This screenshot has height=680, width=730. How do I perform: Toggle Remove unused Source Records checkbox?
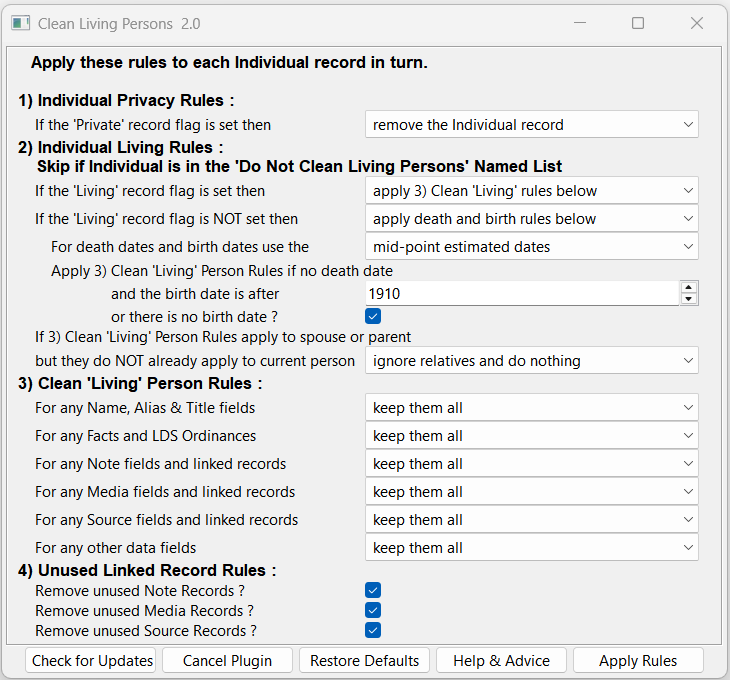(x=373, y=630)
